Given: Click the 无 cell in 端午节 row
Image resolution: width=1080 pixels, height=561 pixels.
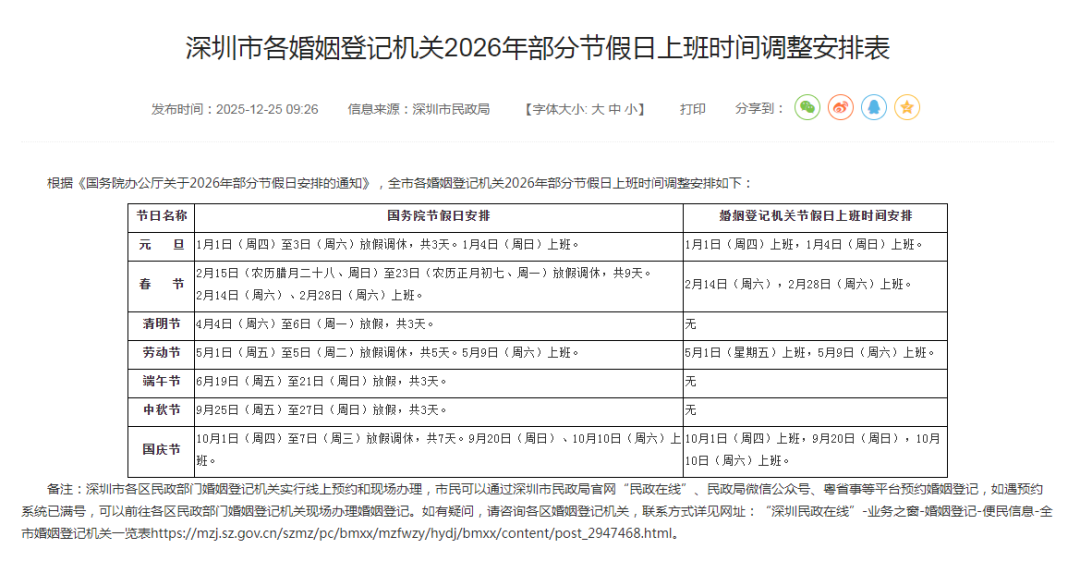Looking at the screenshot, I should click(816, 381).
